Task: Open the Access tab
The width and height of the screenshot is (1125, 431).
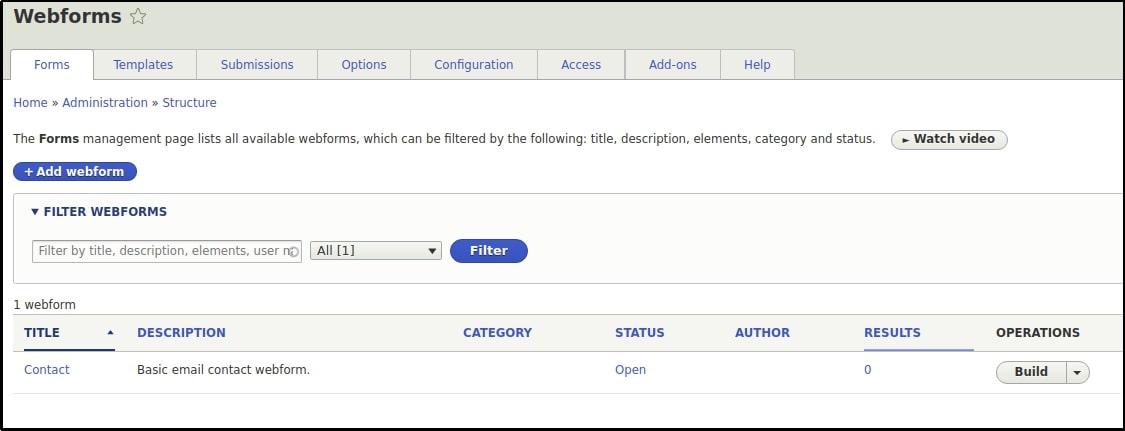Action: click(x=581, y=65)
